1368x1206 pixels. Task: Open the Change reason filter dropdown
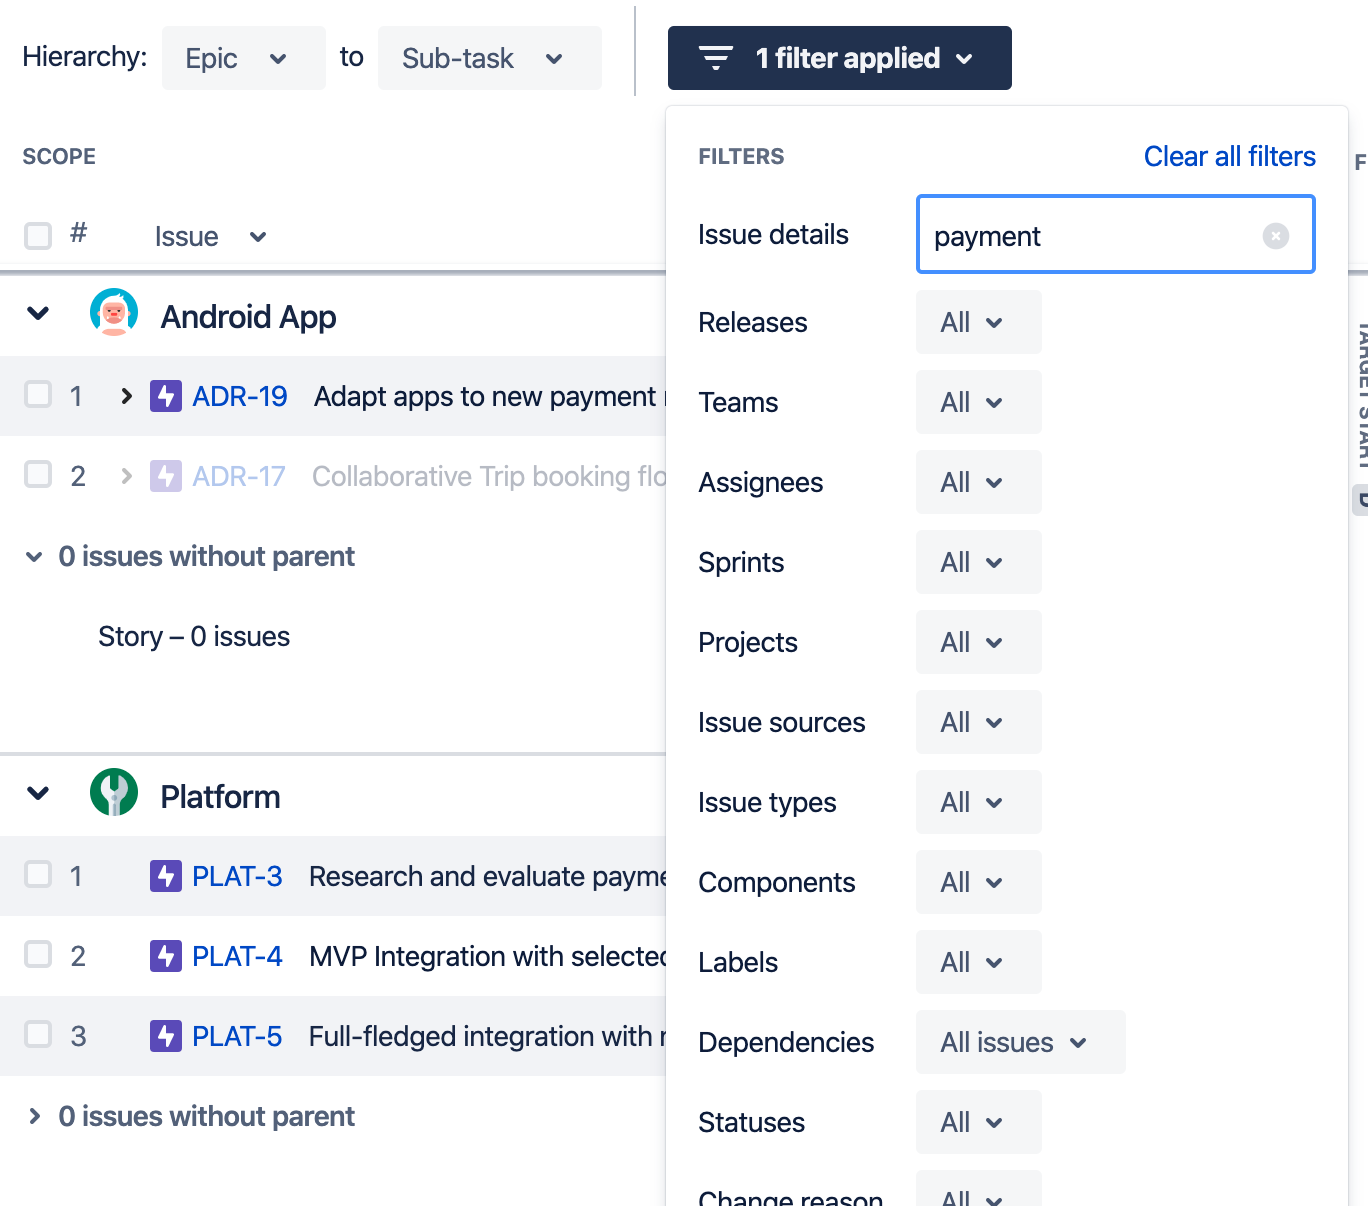[979, 1190]
